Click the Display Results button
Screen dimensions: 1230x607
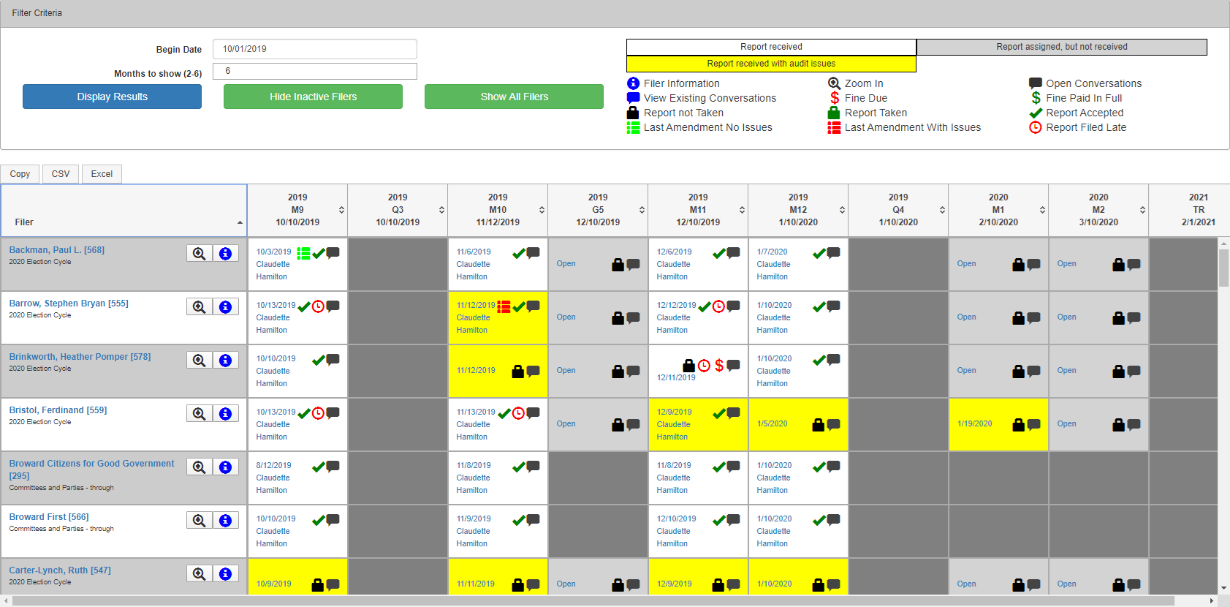coord(112,96)
